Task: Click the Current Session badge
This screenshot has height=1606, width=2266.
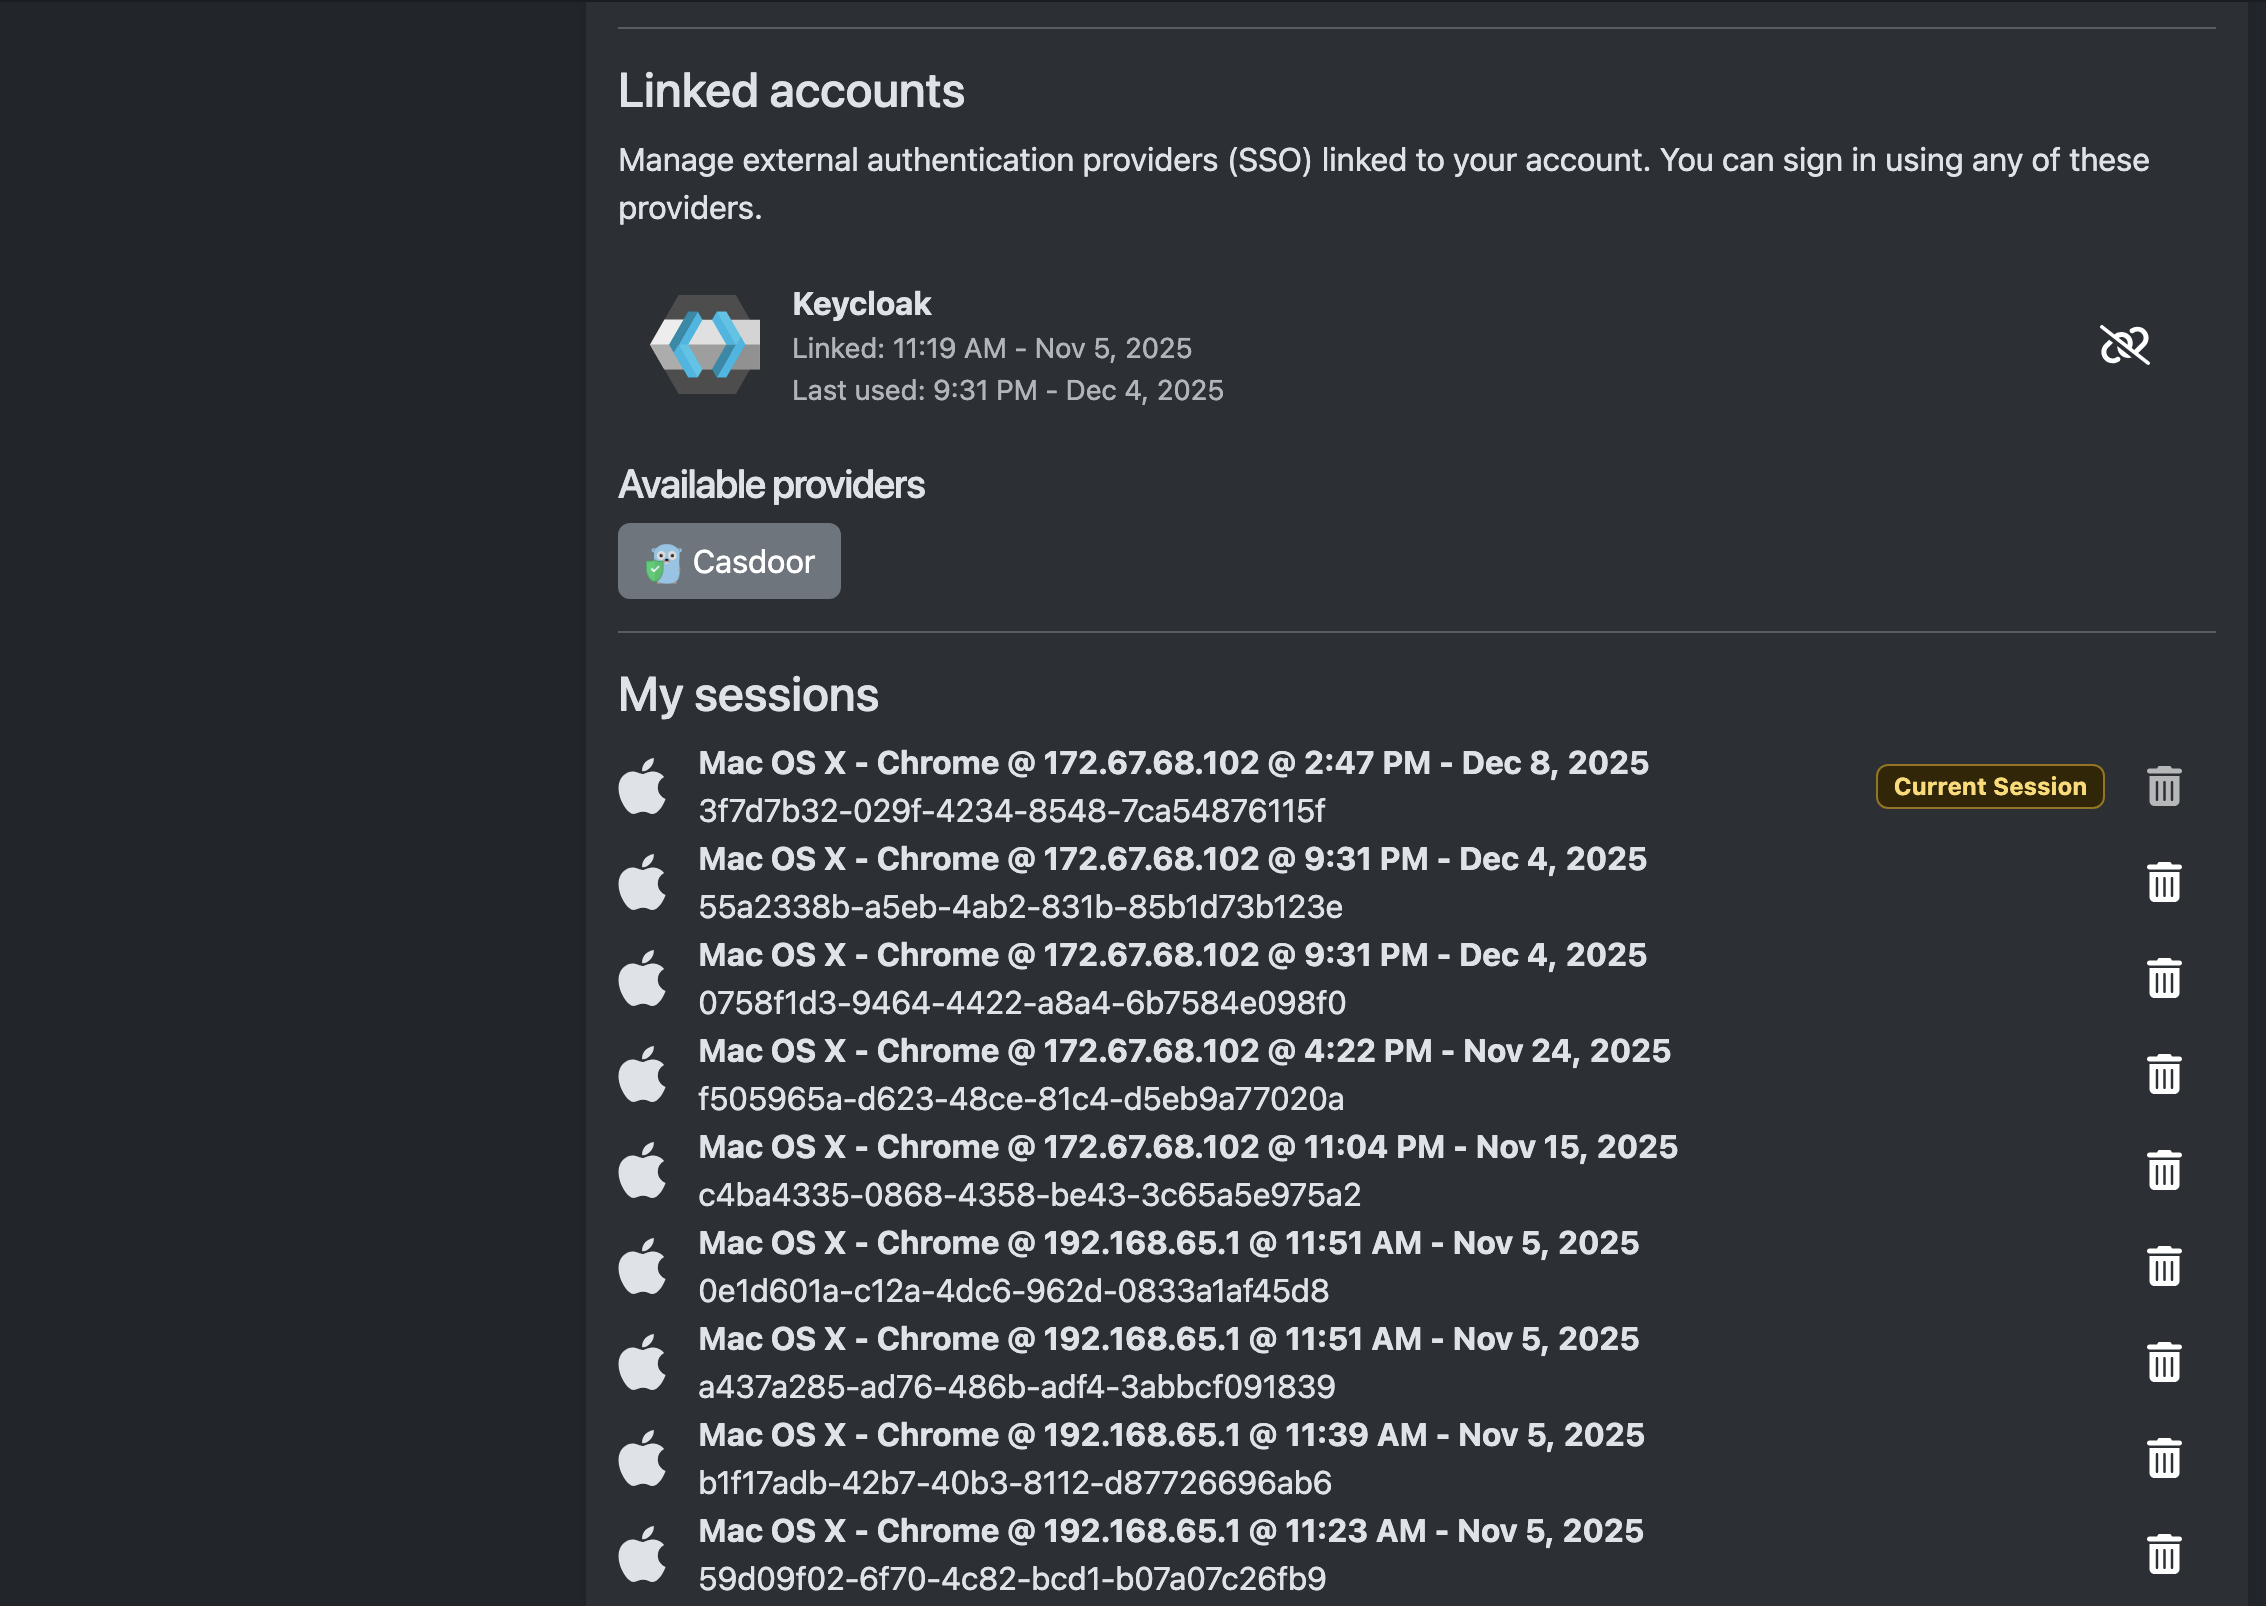Action: pos(1990,786)
